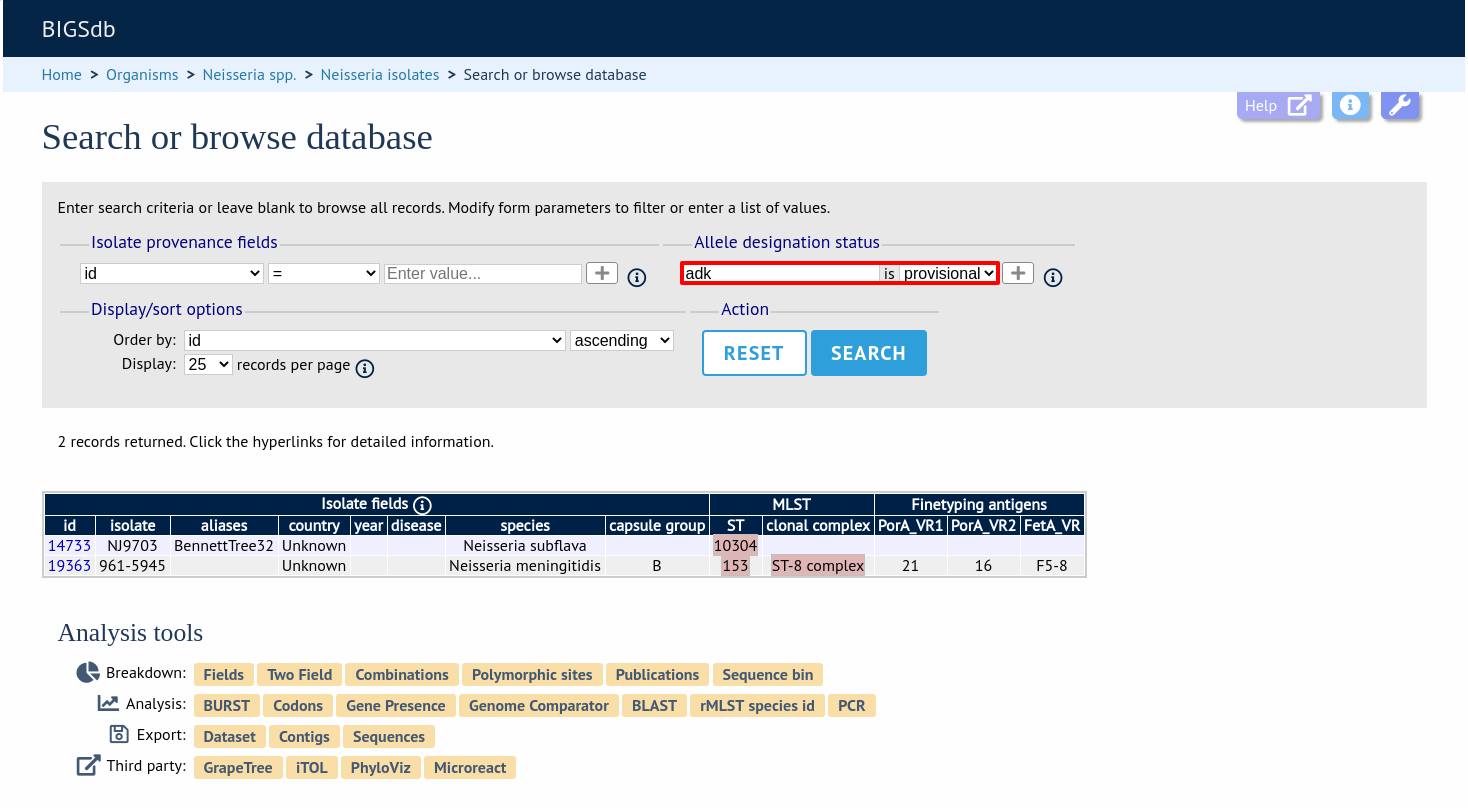Open the '=' operator dropdown
The height and width of the screenshot is (808, 1468).
323,273
